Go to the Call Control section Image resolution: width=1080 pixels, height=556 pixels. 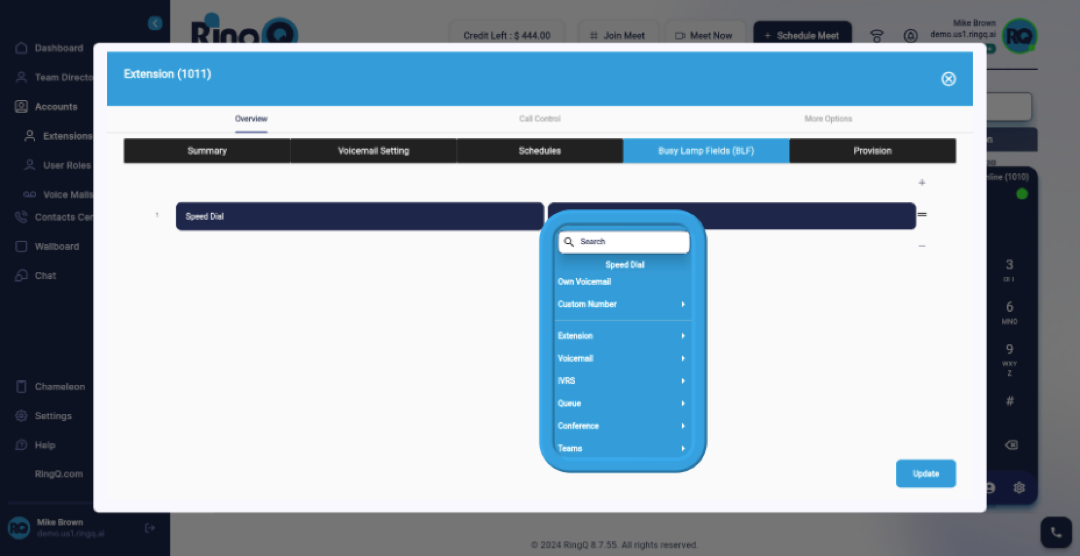[x=539, y=119]
